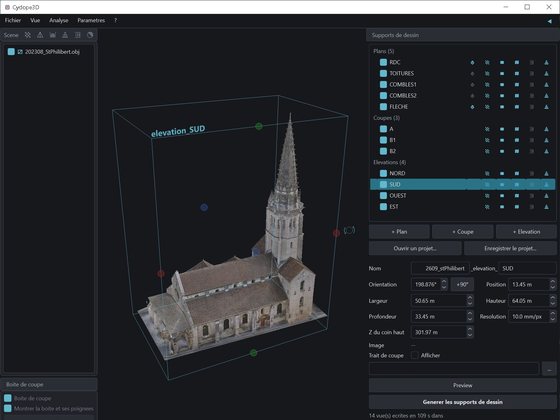
Task: Enable the Afficher trait de coupe checkbox
Action: 415,355
